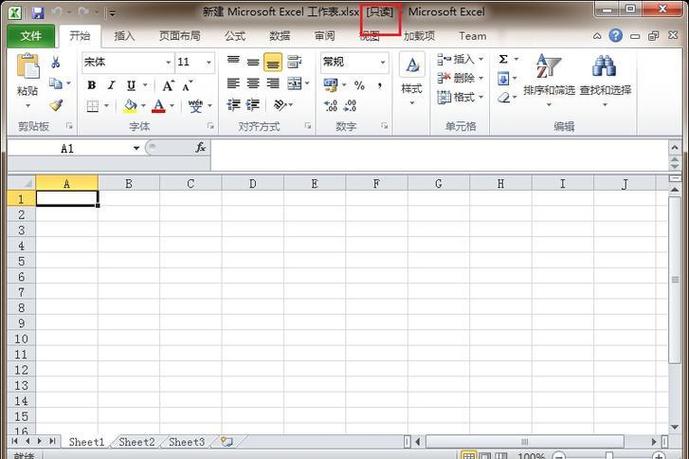This screenshot has height=459, width=689.
Task: Switch to the 插入 ribbon tab
Action: click(x=124, y=36)
